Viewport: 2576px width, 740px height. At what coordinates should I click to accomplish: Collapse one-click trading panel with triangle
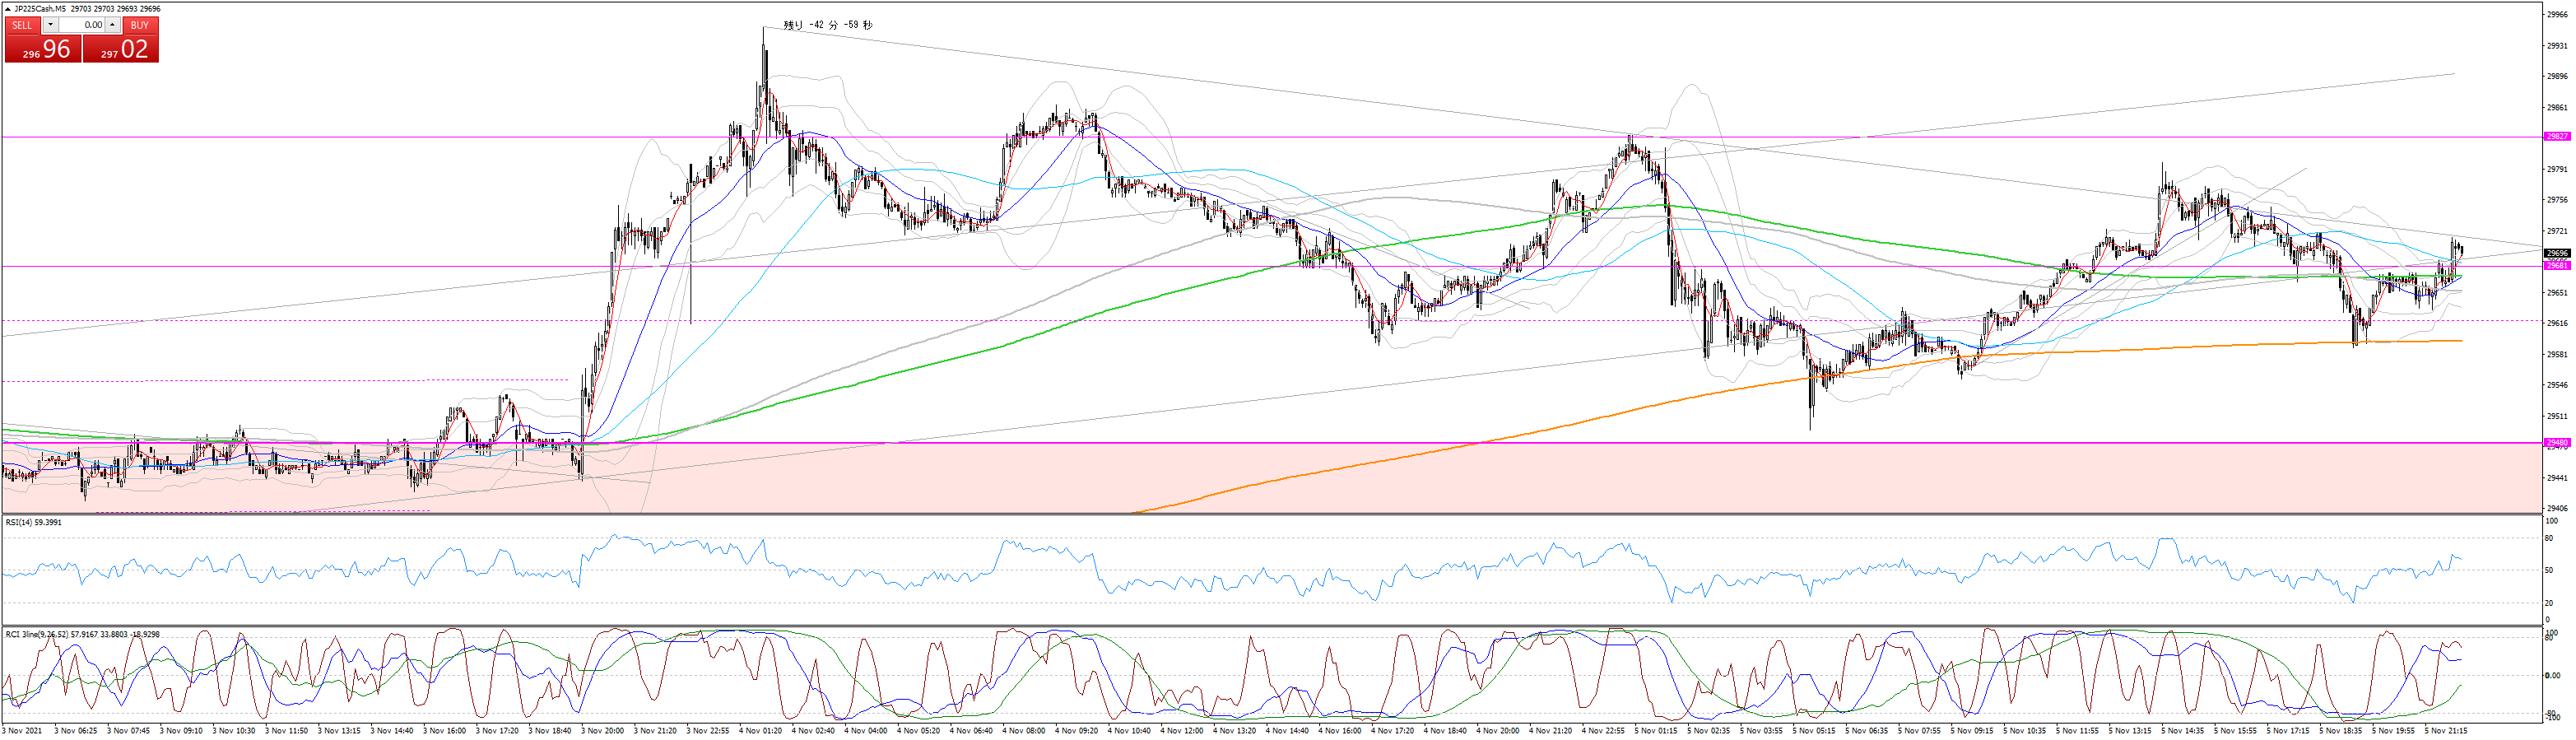pos(8,9)
